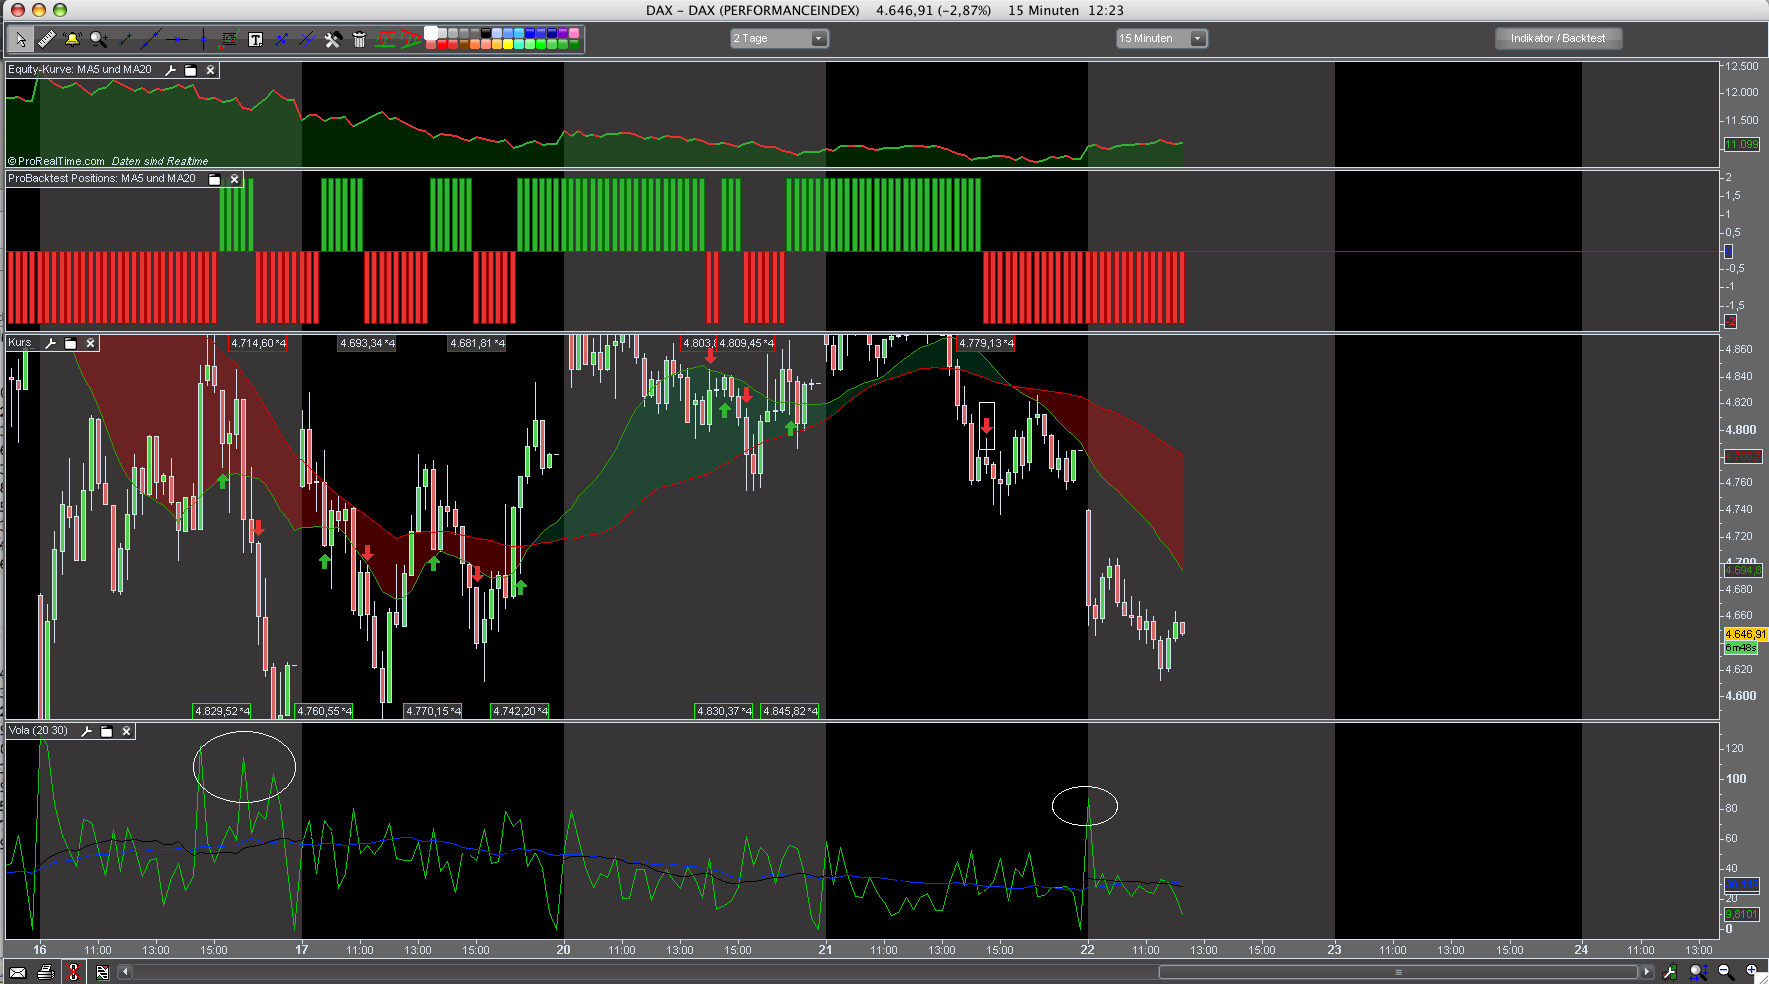1769x984 pixels.
Task: Click the 4.693,34 *4 trade label
Action: click(367, 343)
